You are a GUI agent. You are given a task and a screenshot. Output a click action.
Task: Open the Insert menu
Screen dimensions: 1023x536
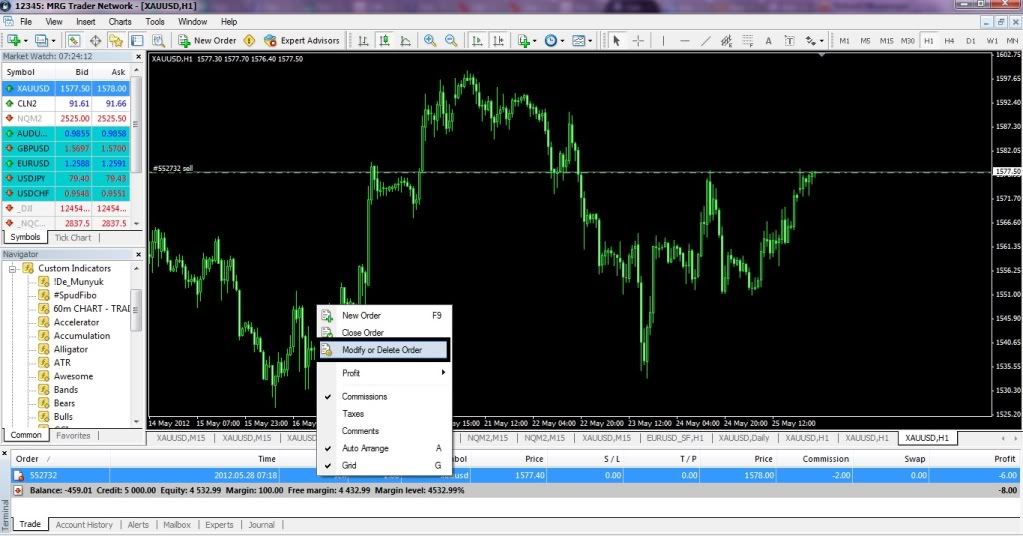[85, 22]
